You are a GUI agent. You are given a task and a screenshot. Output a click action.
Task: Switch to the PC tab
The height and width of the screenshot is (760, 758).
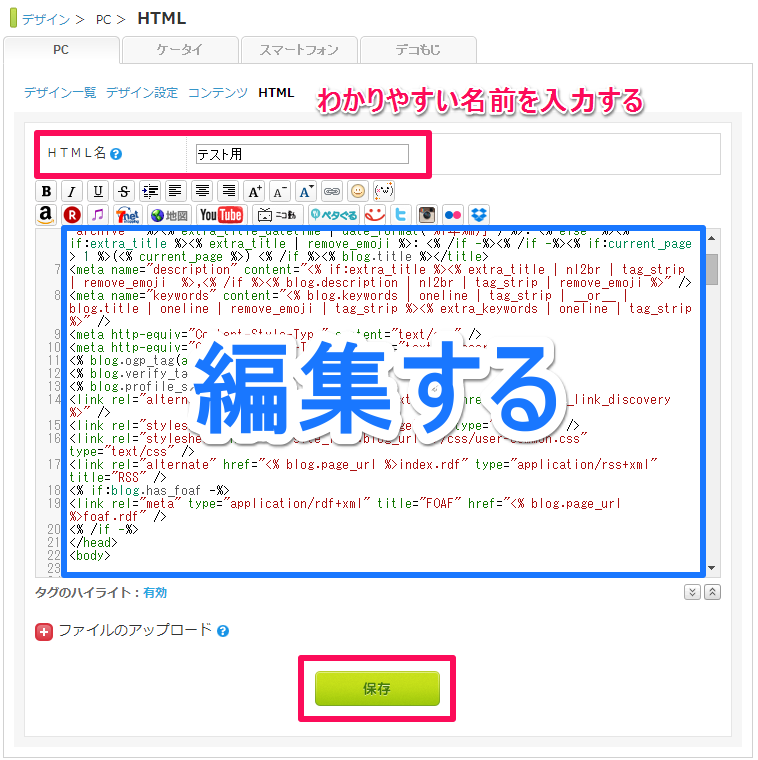[61, 50]
